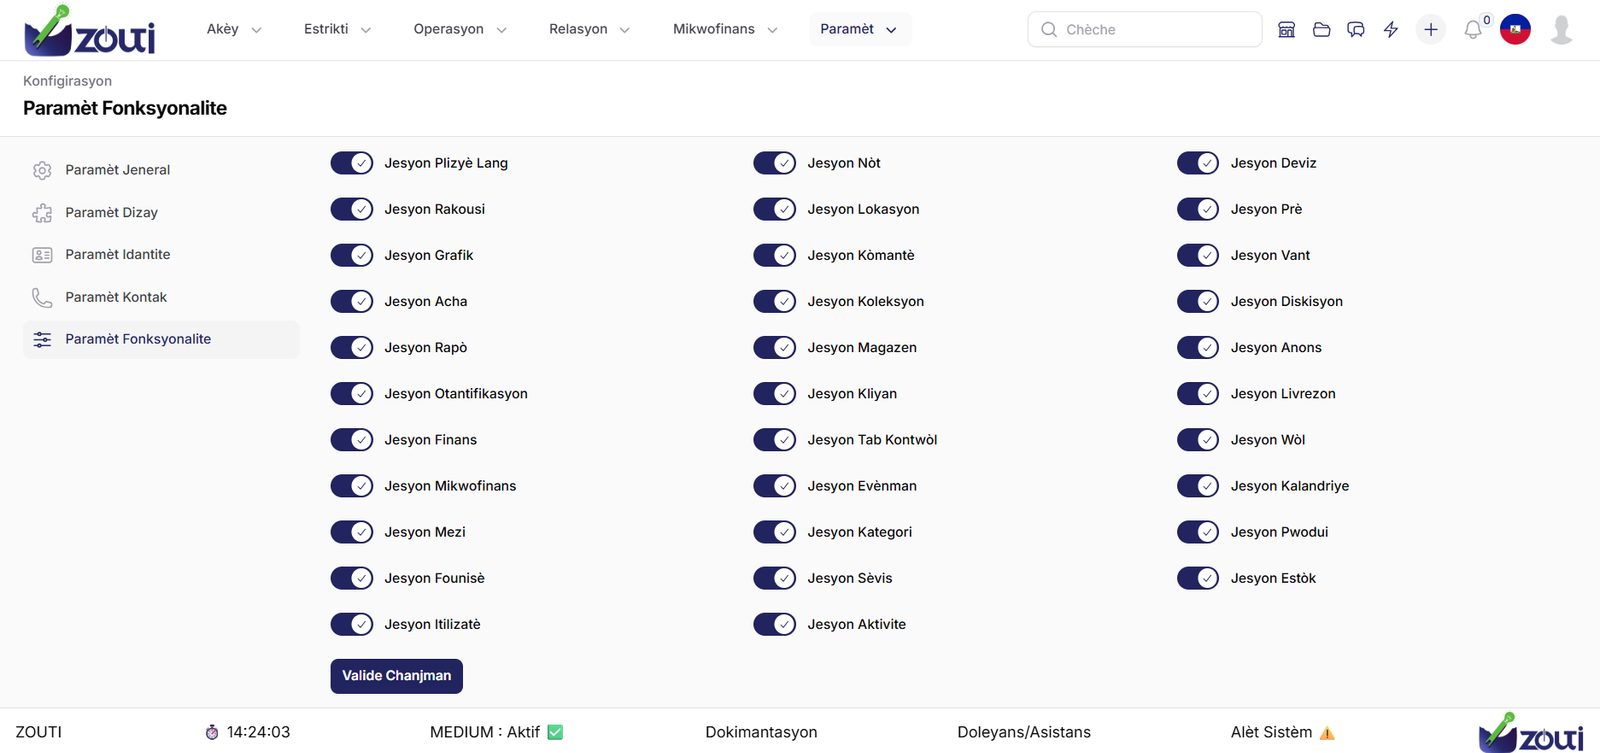Open the Dokimantasyon footer link
Image resolution: width=1600 pixels, height=753 pixels.
[x=761, y=732]
